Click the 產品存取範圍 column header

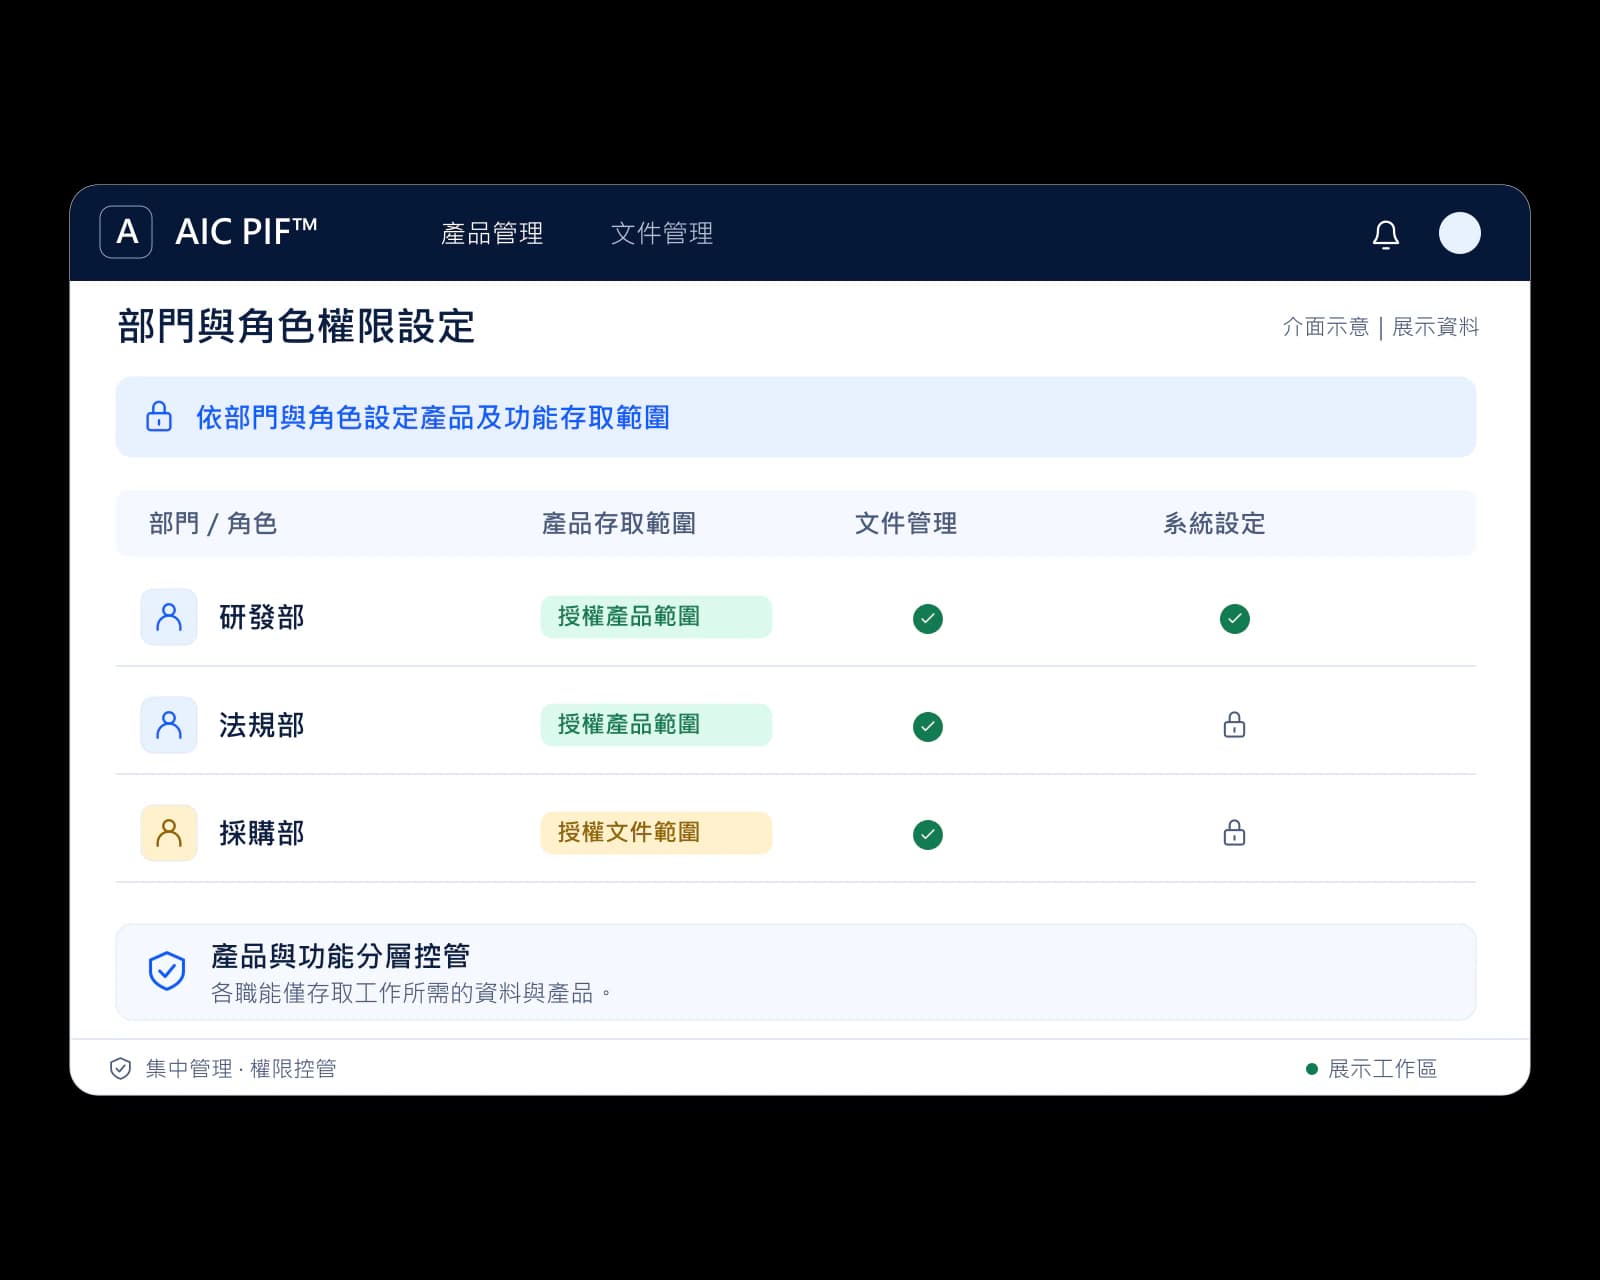click(619, 523)
